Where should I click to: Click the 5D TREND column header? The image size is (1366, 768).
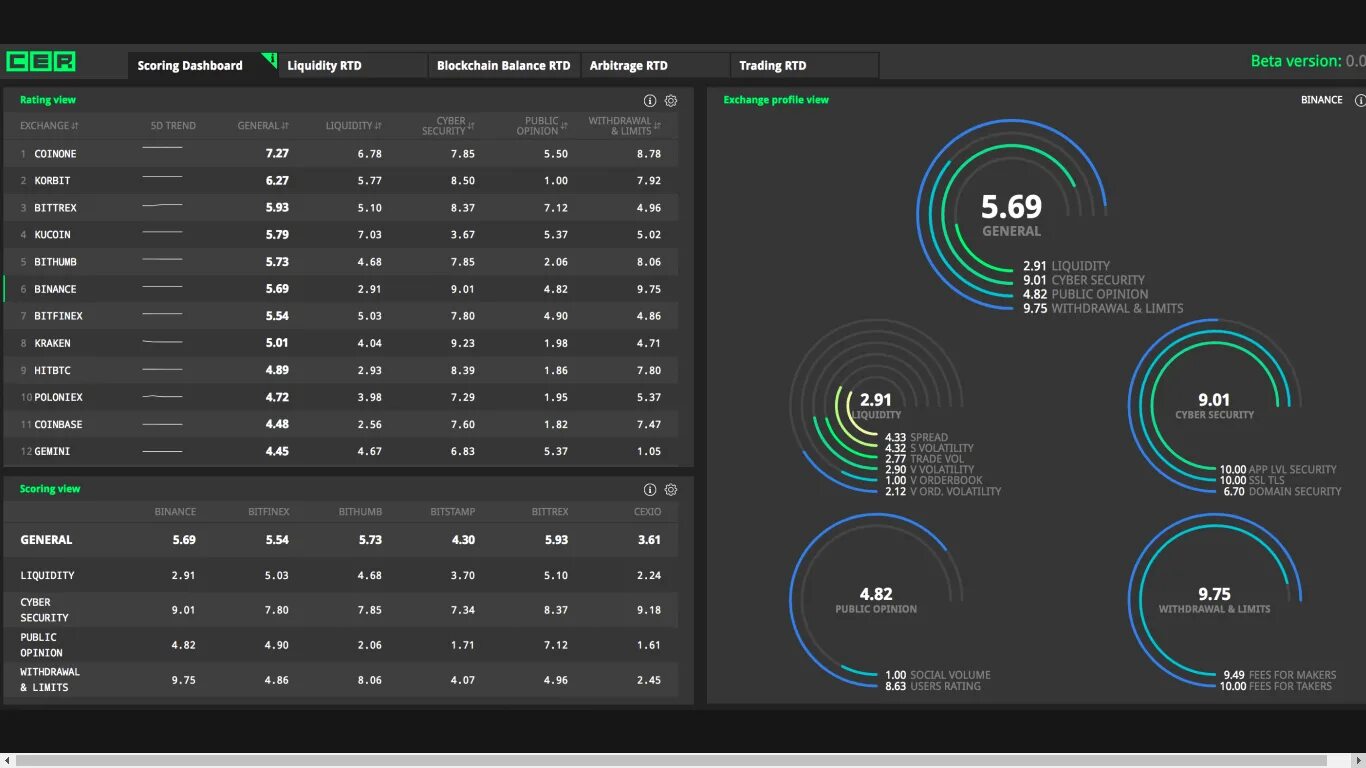click(173, 126)
